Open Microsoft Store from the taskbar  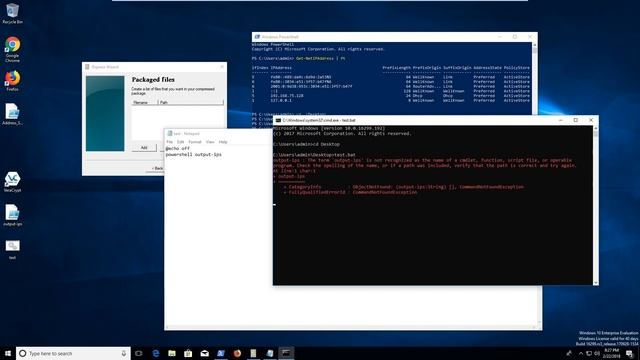tap(188, 353)
